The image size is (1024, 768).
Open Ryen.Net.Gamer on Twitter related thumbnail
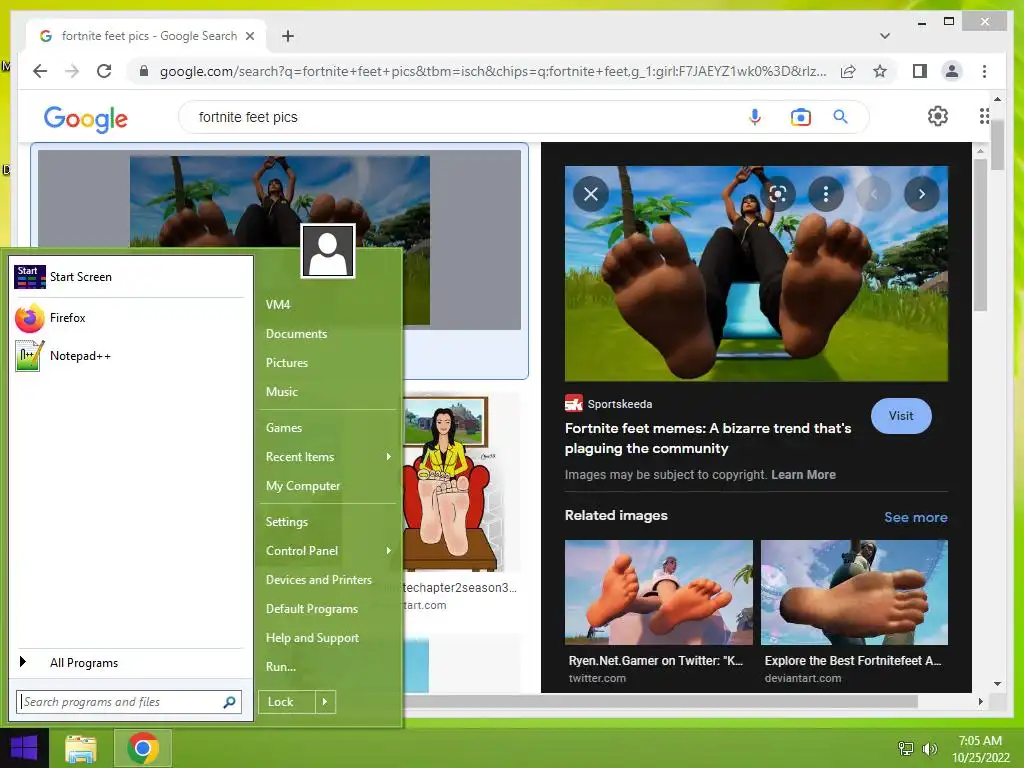658,592
